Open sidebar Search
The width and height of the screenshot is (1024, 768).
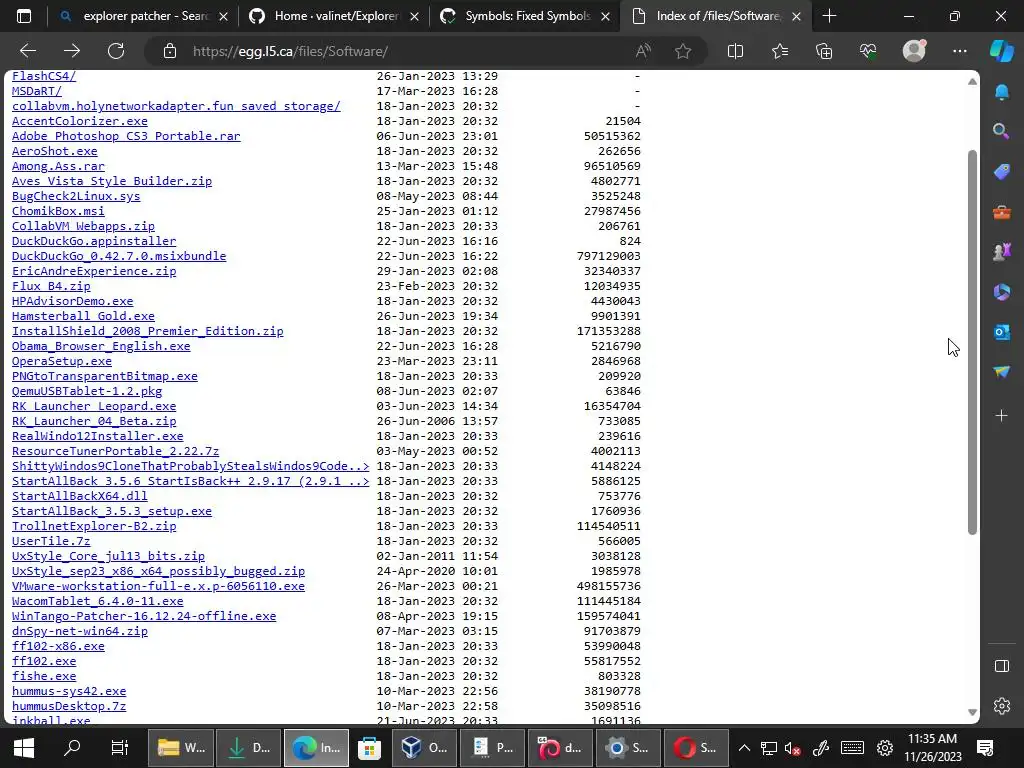[x=1002, y=131]
